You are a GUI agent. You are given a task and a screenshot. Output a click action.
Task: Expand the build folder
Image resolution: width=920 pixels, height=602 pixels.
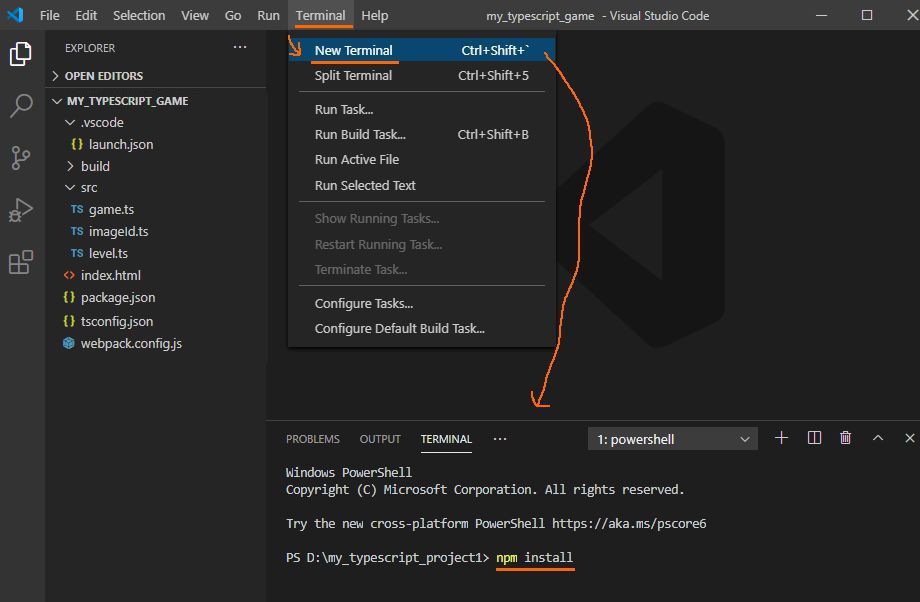(x=95, y=166)
